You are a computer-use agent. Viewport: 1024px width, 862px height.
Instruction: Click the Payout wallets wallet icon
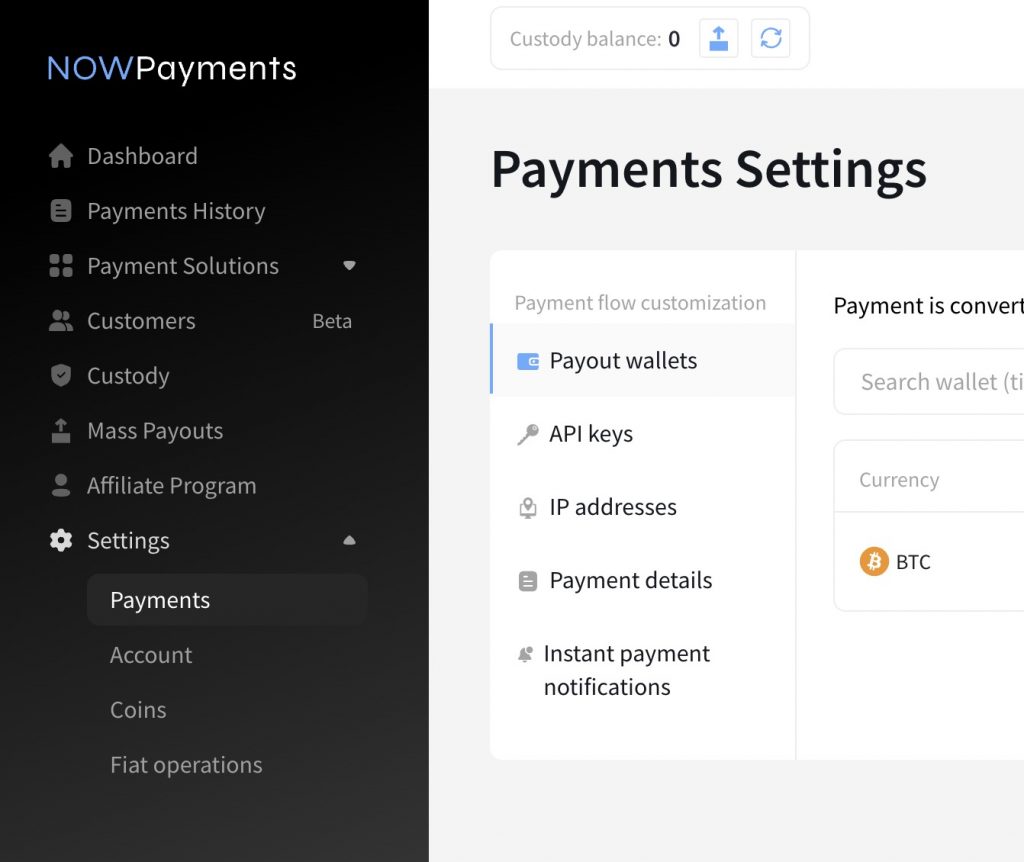528,361
